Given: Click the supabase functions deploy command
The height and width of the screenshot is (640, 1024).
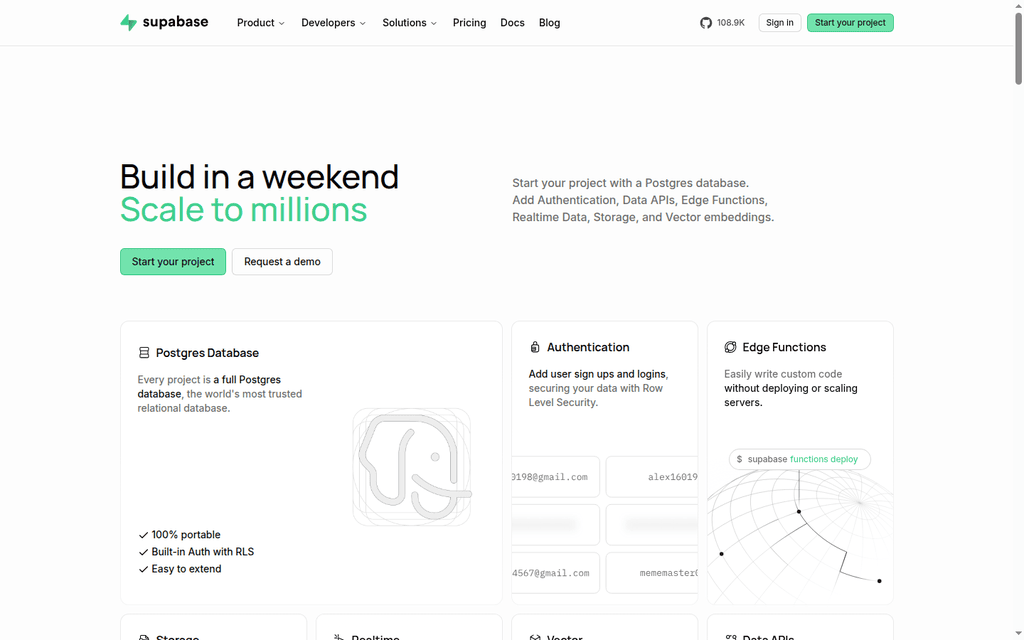Looking at the screenshot, I should click(799, 459).
